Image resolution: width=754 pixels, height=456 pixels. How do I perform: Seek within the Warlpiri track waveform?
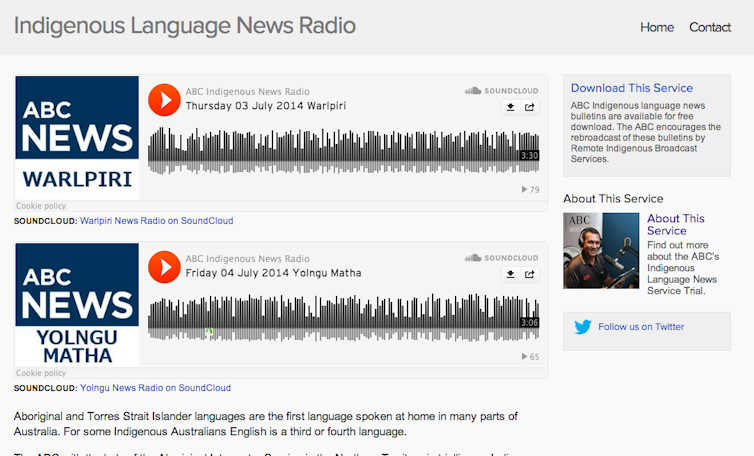pos(343,151)
